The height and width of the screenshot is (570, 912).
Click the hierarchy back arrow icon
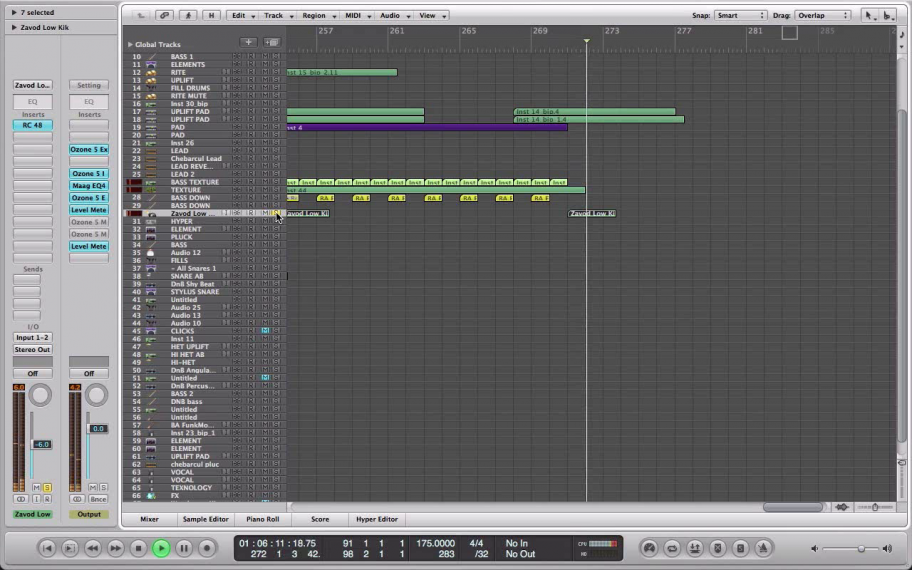tap(141, 16)
